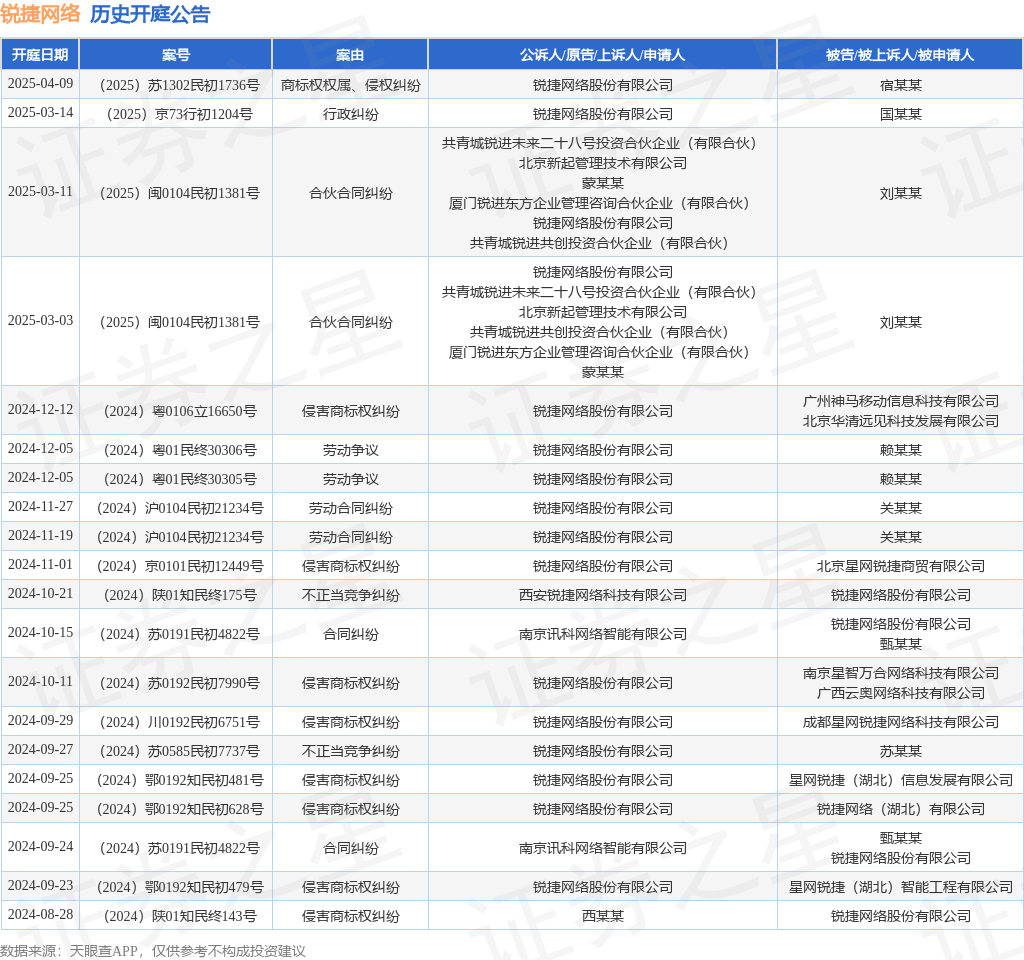The image size is (1024, 960).
Task: Click defendant 宿某某
Action: [901, 85]
